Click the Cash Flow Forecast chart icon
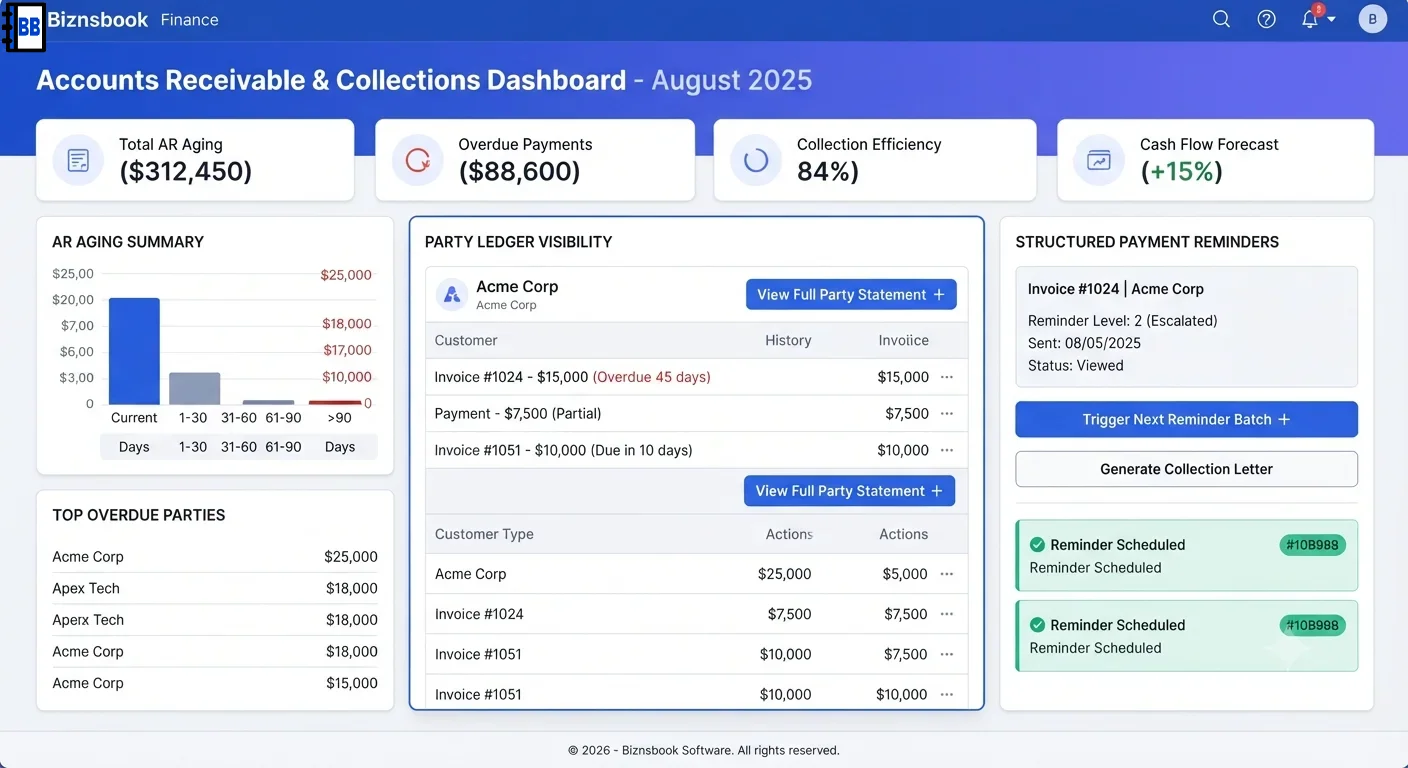This screenshot has width=1408, height=768. (1099, 160)
